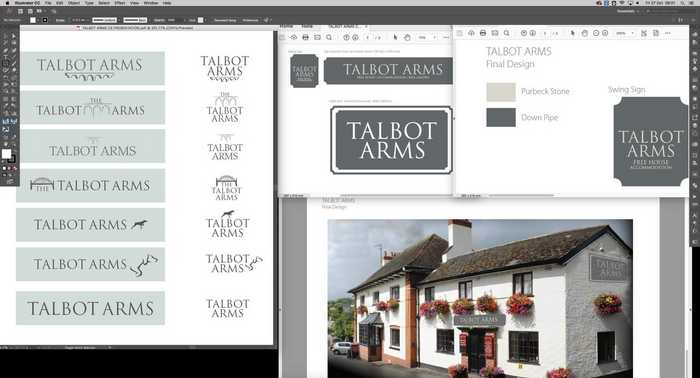Screen dimensions: 700x378
Task: Go to previous page in the Final Design window
Action: click(x=524, y=33)
